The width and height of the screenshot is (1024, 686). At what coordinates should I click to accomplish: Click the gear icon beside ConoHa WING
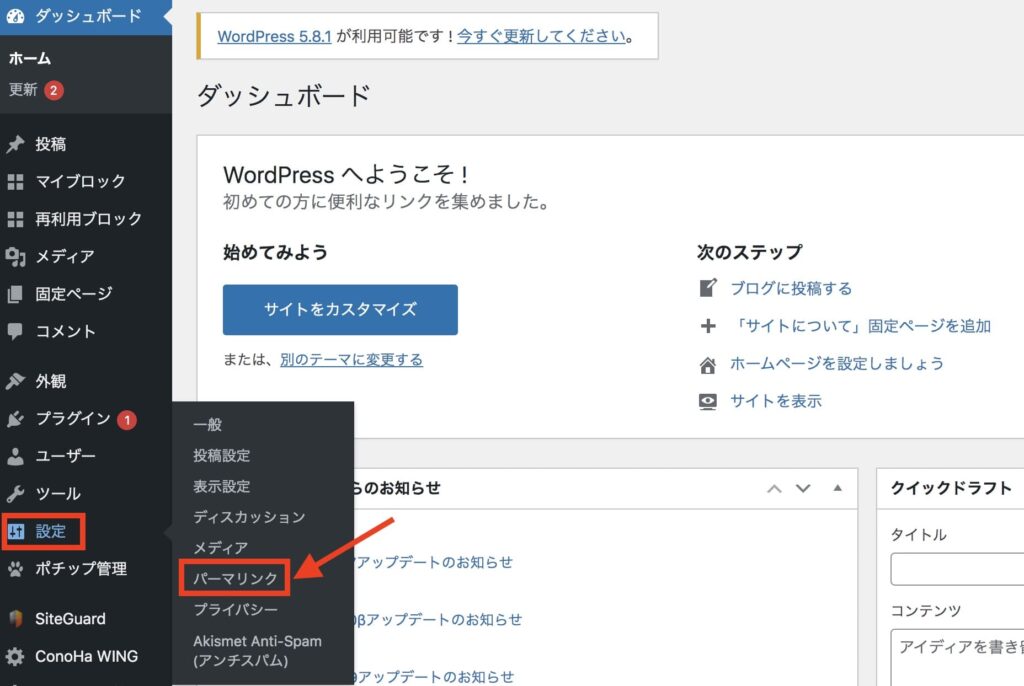[15, 657]
